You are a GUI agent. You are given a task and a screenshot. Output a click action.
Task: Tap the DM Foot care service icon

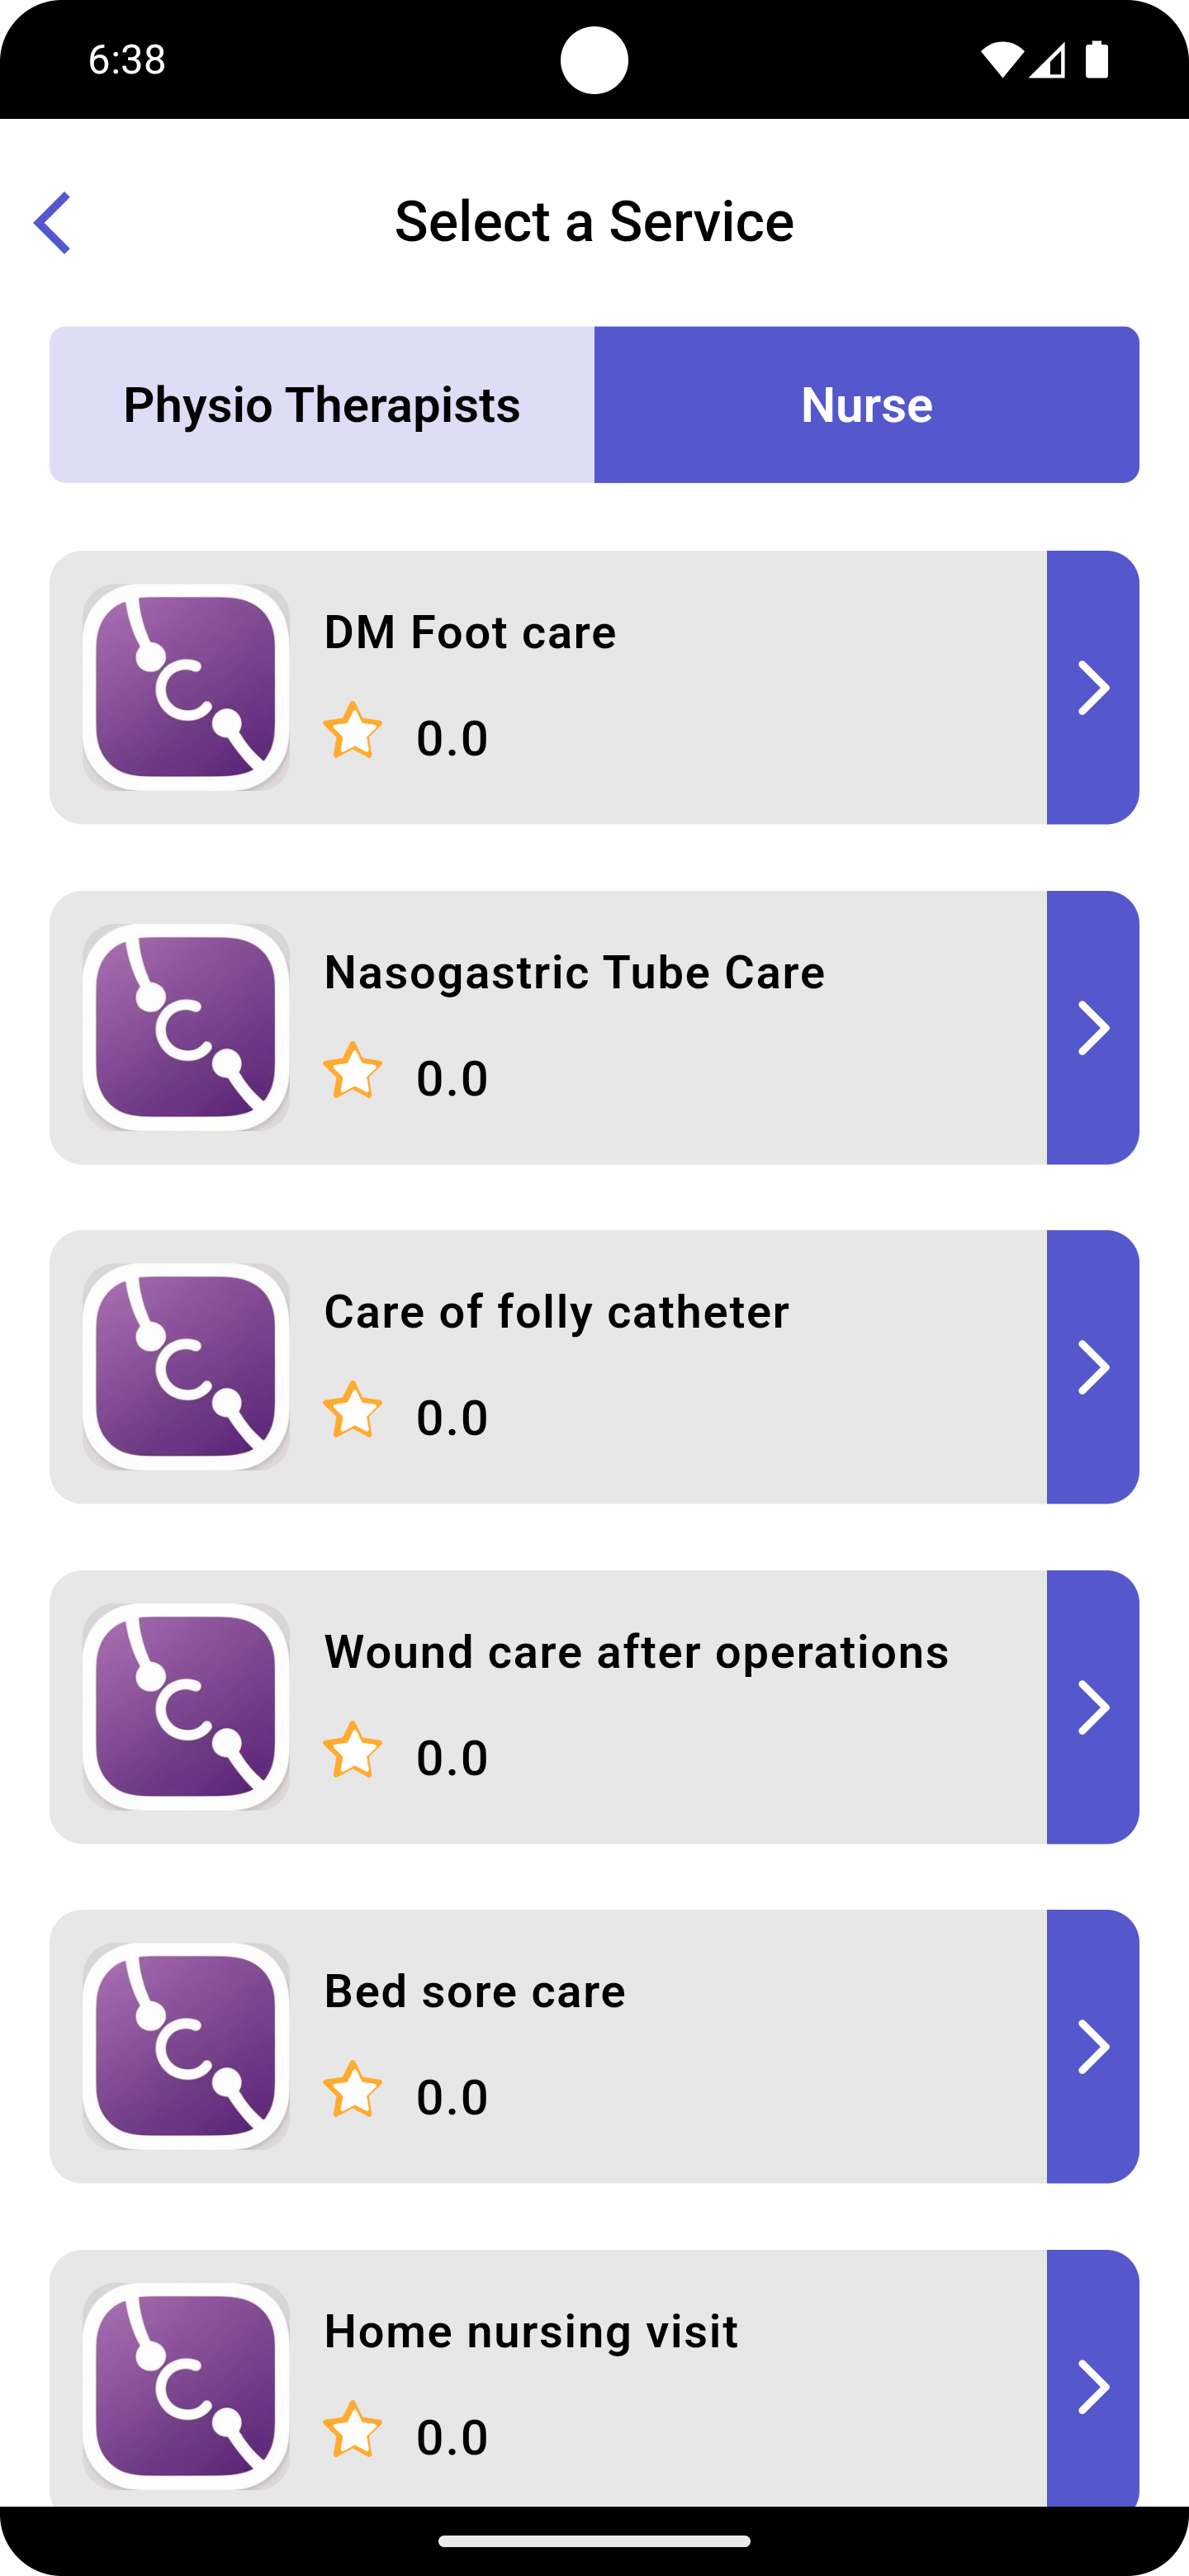pos(186,687)
